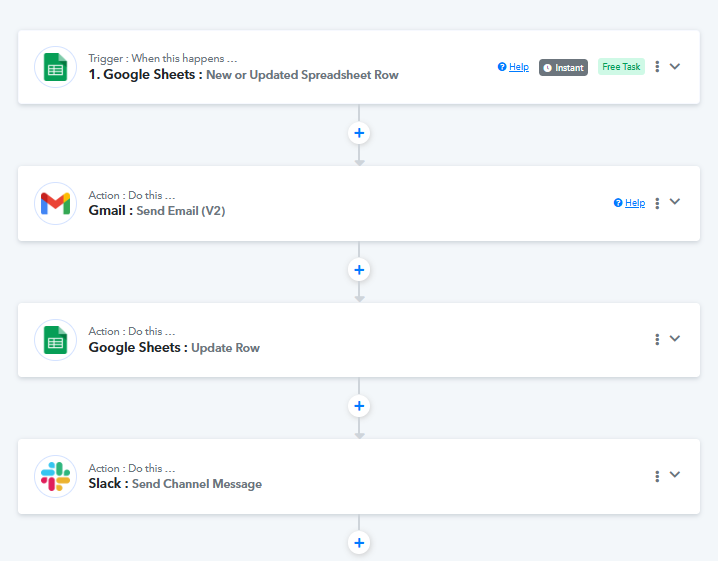Screen dimensions: 718x561
Task: Expand the Google Sheets Update Row step
Action: (675, 338)
